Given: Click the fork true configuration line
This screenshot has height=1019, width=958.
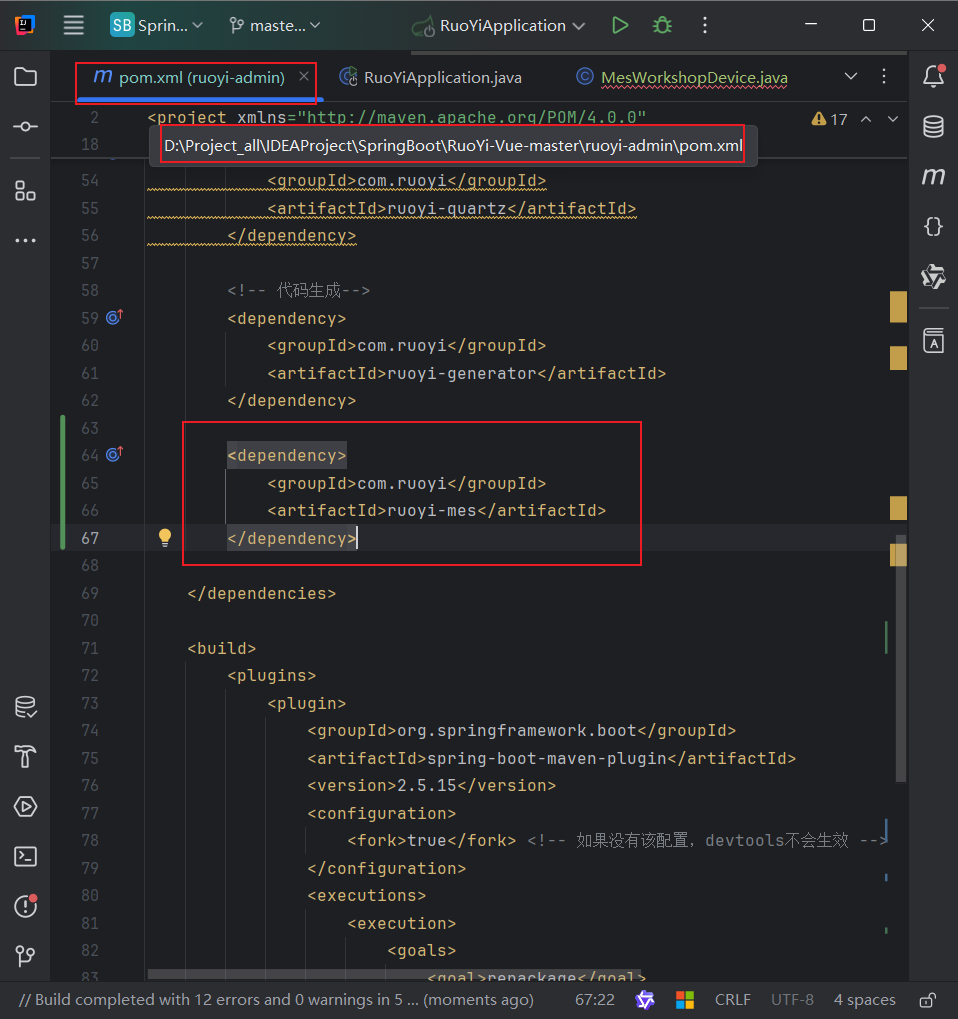Looking at the screenshot, I should click(x=432, y=840).
